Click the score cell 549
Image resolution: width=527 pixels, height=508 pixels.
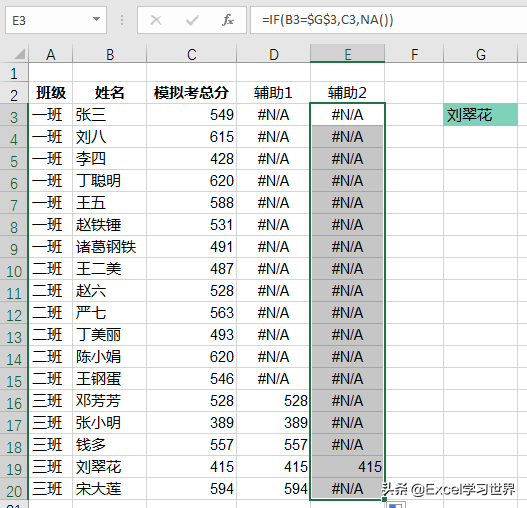point(192,115)
